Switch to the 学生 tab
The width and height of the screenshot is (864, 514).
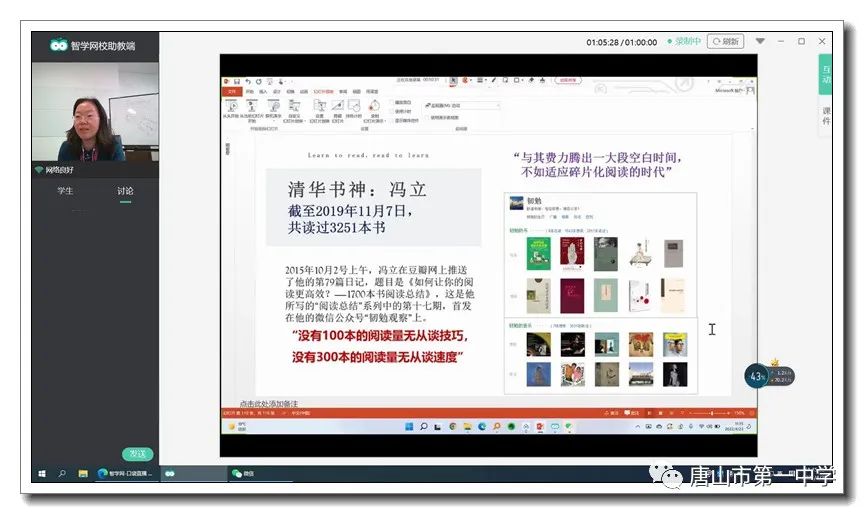[65, 191]
